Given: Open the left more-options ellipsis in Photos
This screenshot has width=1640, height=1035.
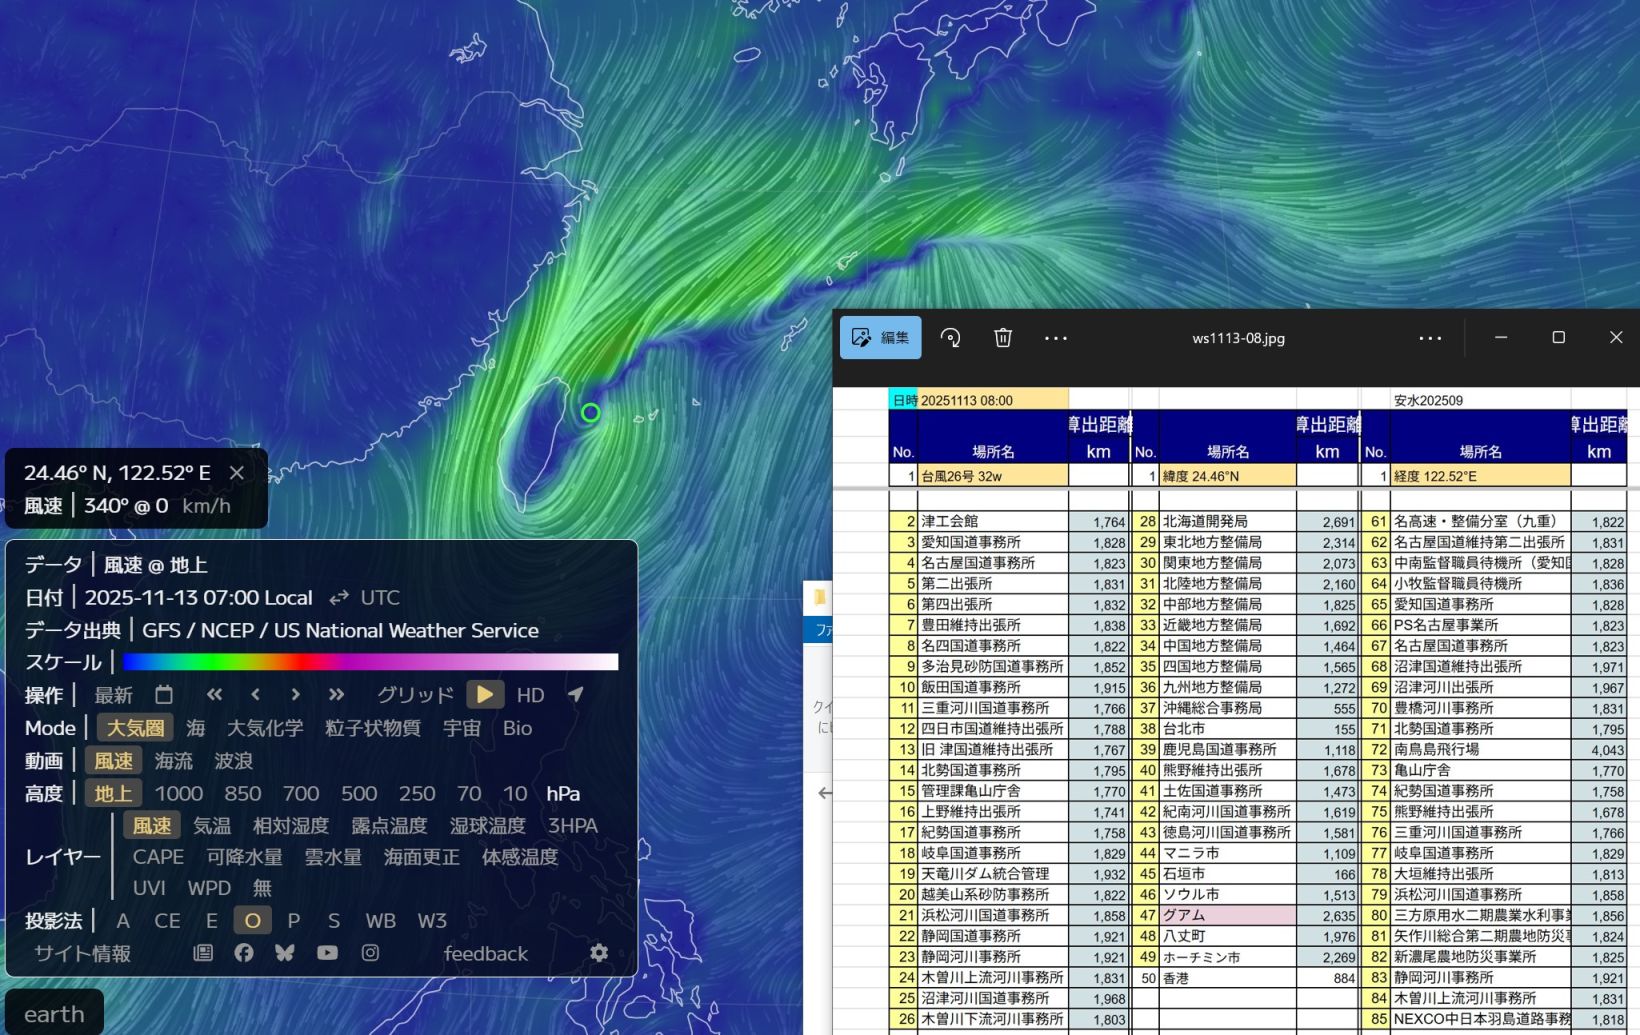Looking at the screenshot, I should (x=1056, y=338).
